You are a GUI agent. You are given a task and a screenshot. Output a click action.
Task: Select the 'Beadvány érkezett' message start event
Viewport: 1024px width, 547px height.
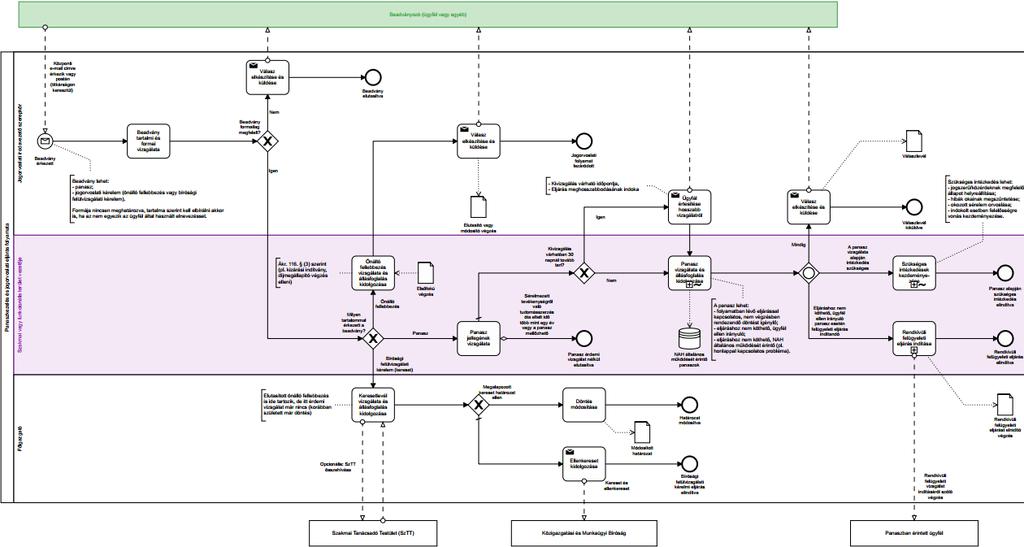coord(45,141)
